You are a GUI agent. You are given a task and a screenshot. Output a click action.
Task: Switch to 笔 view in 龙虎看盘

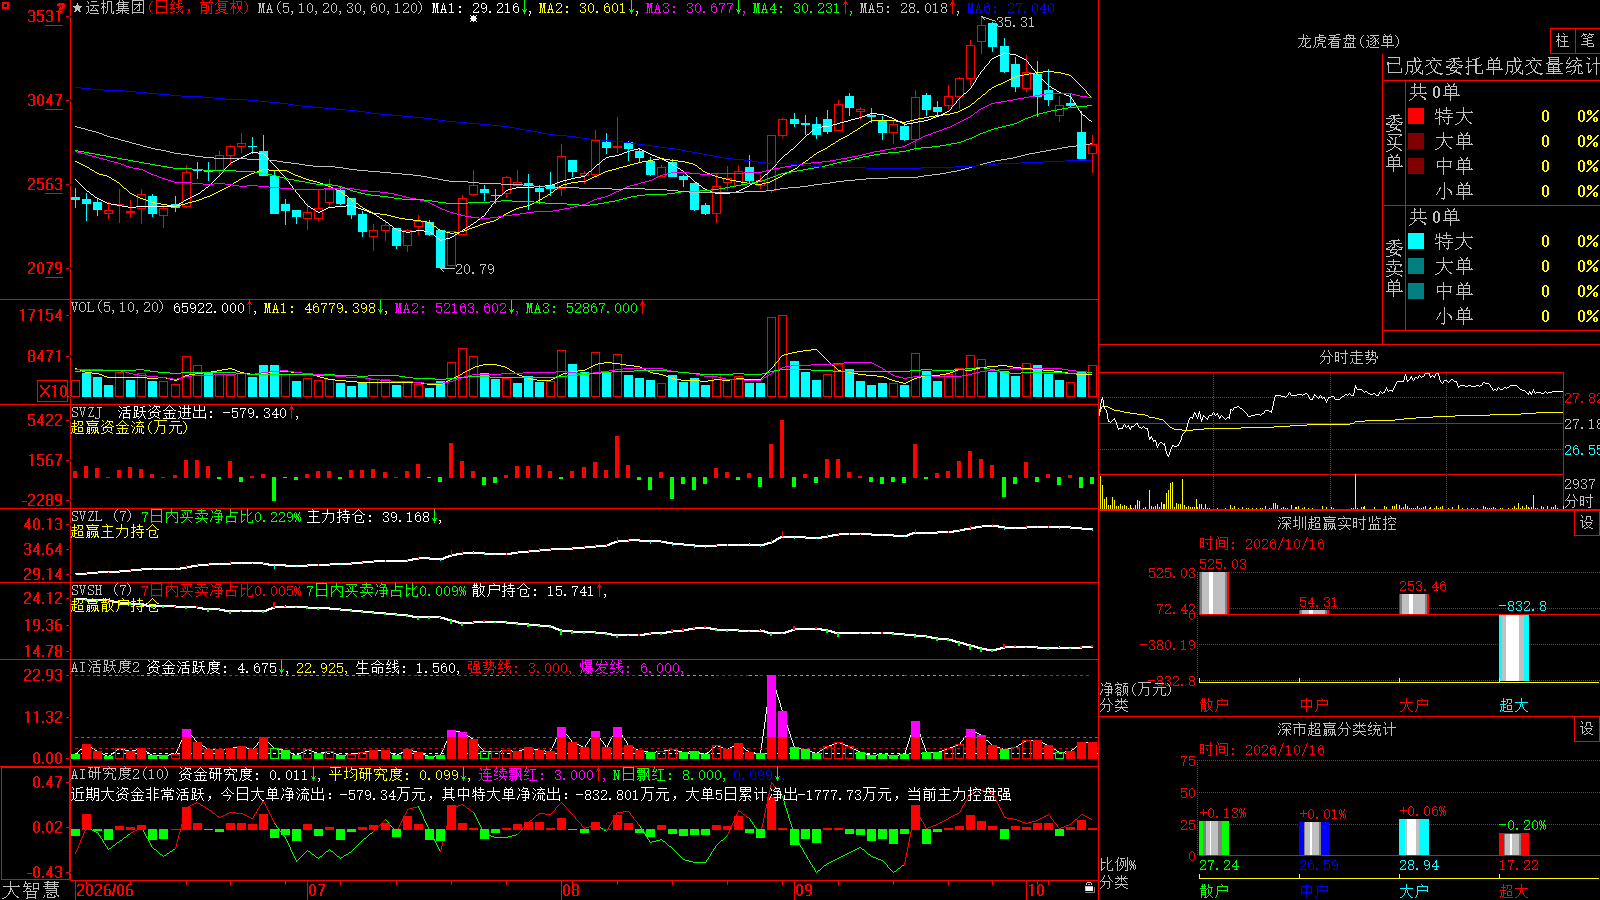point(1587,40)
